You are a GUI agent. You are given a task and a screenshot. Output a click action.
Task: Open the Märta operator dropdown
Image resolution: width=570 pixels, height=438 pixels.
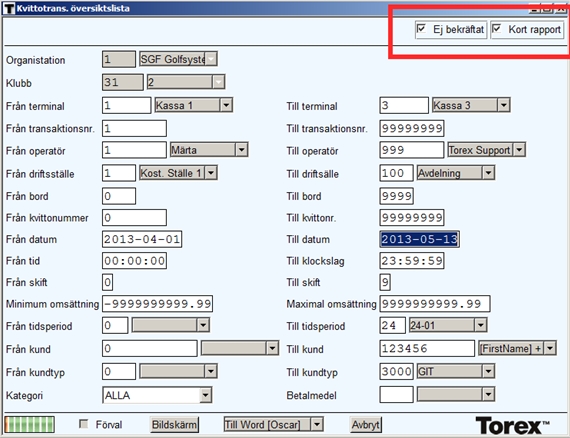click(241, 150)
